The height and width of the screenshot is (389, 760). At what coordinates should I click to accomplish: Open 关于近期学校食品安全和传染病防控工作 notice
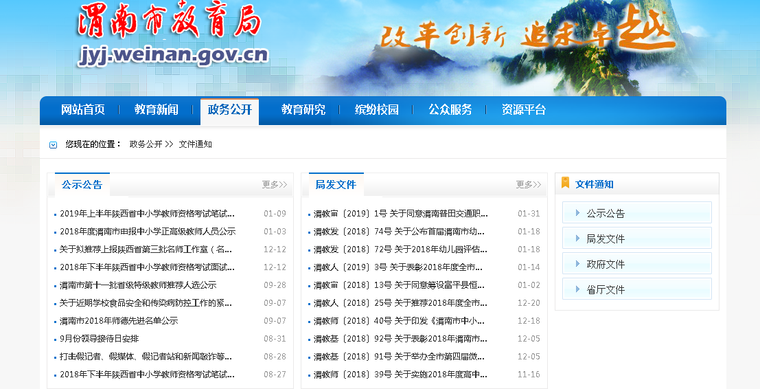[145, 303]
